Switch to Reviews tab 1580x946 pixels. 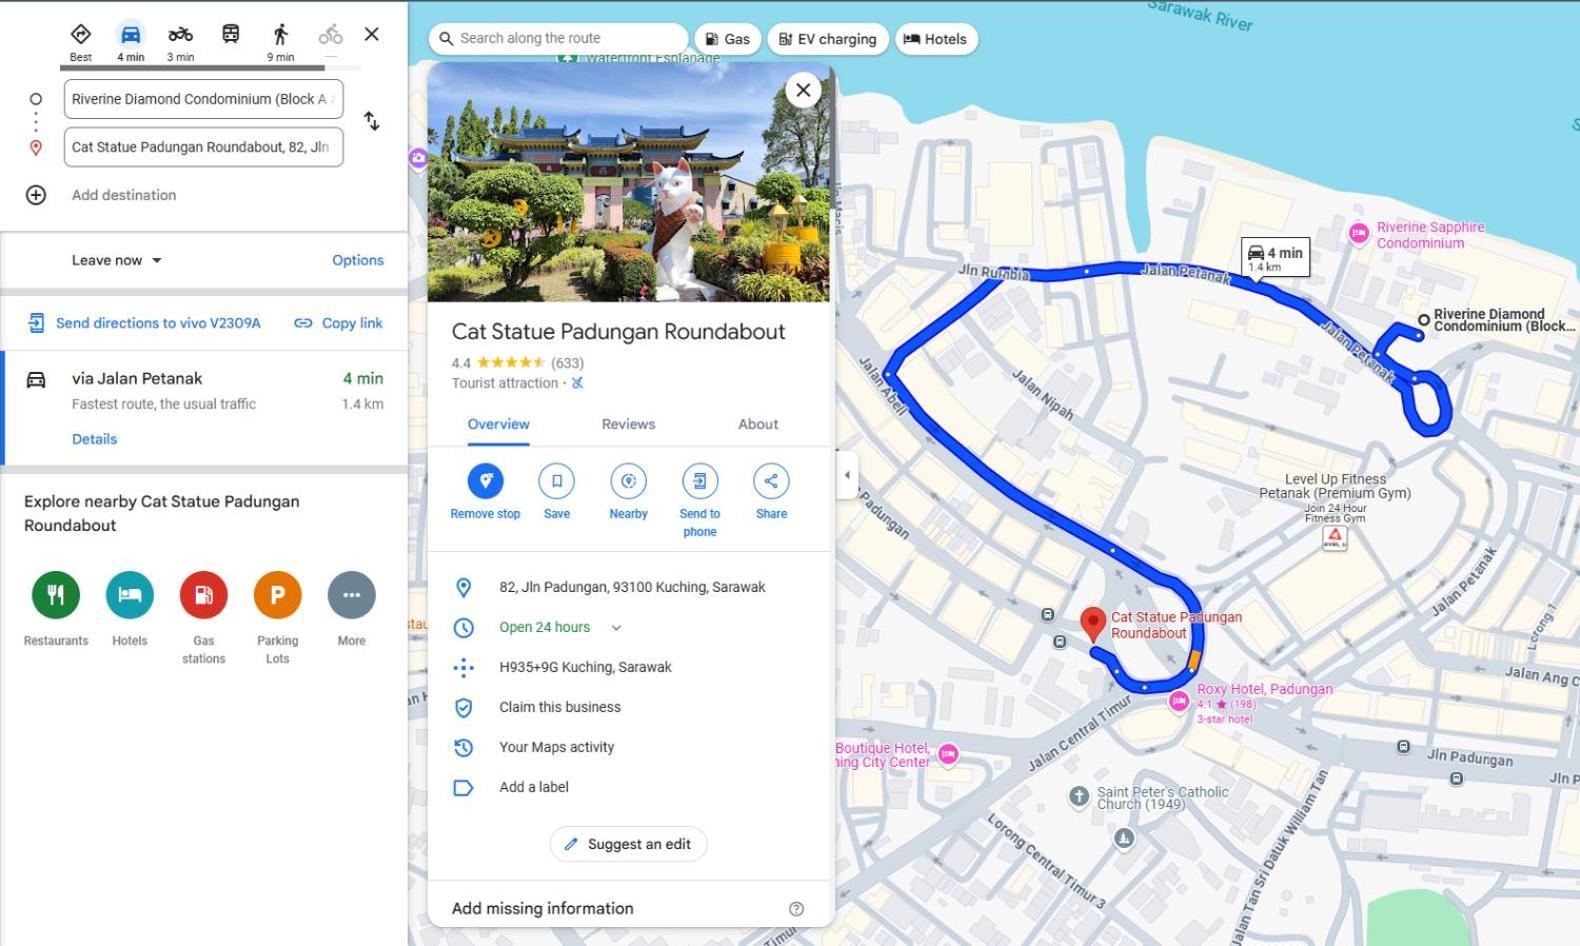628,424
